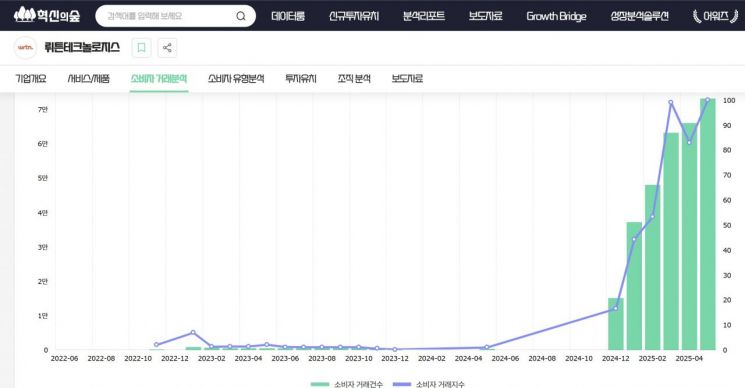Open the 성장분석솔루션 link
This screenshot has height=388, width=745.
[640, 16]
